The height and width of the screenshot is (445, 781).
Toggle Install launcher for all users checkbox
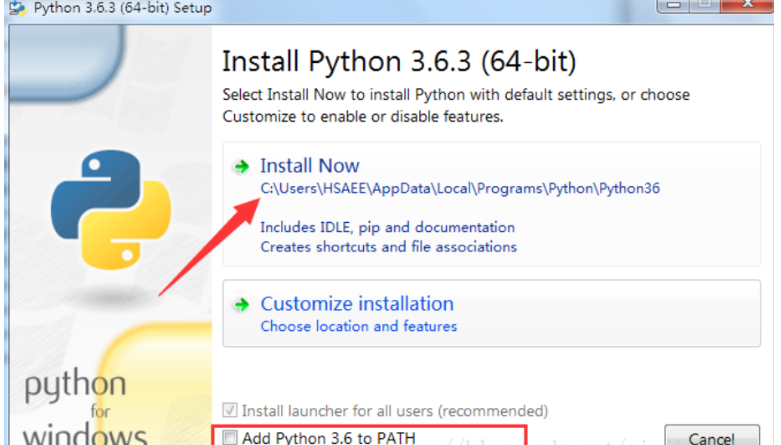point(230,410)
